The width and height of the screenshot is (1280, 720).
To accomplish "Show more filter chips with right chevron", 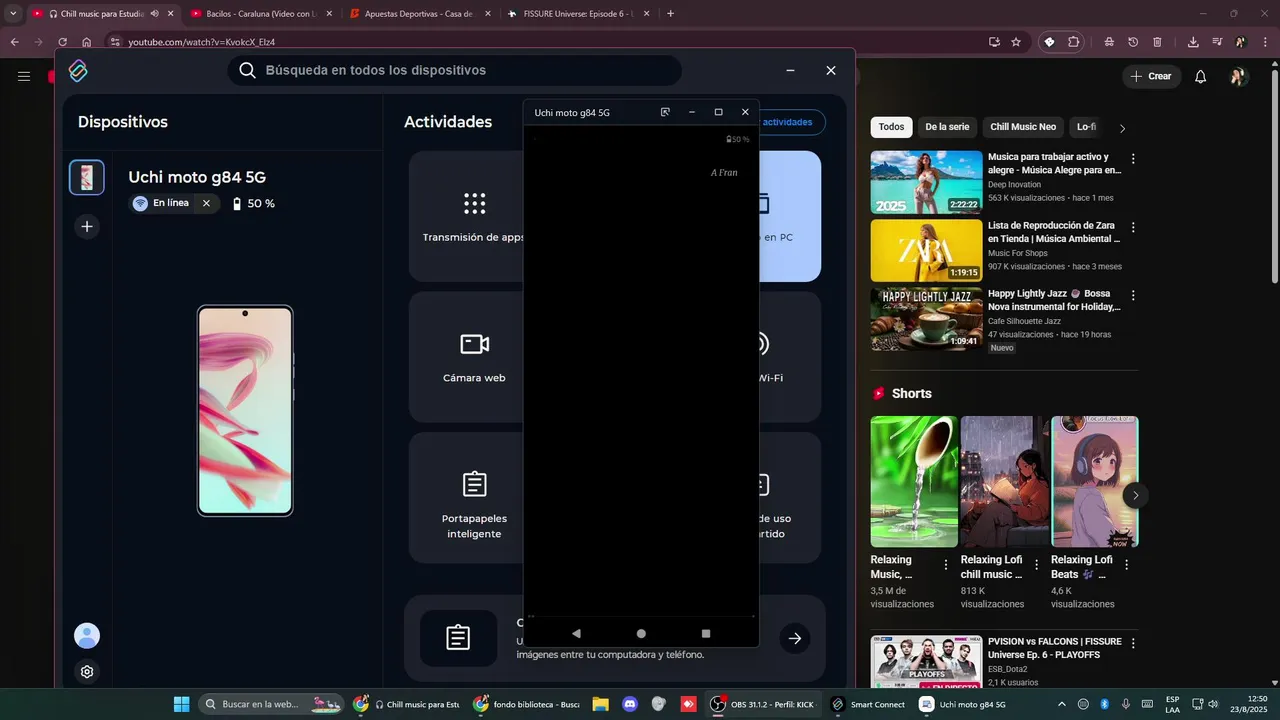I will [1122, 128].
